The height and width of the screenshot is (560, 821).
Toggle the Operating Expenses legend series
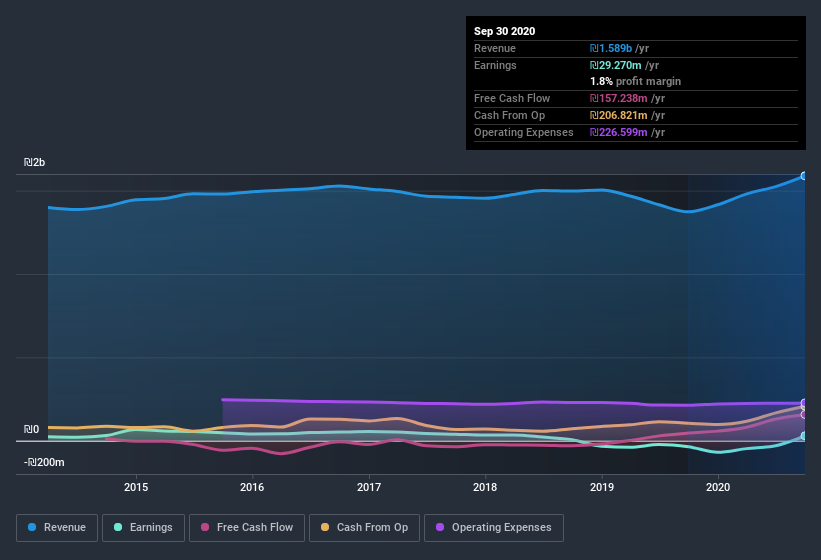tap(494, 527)
